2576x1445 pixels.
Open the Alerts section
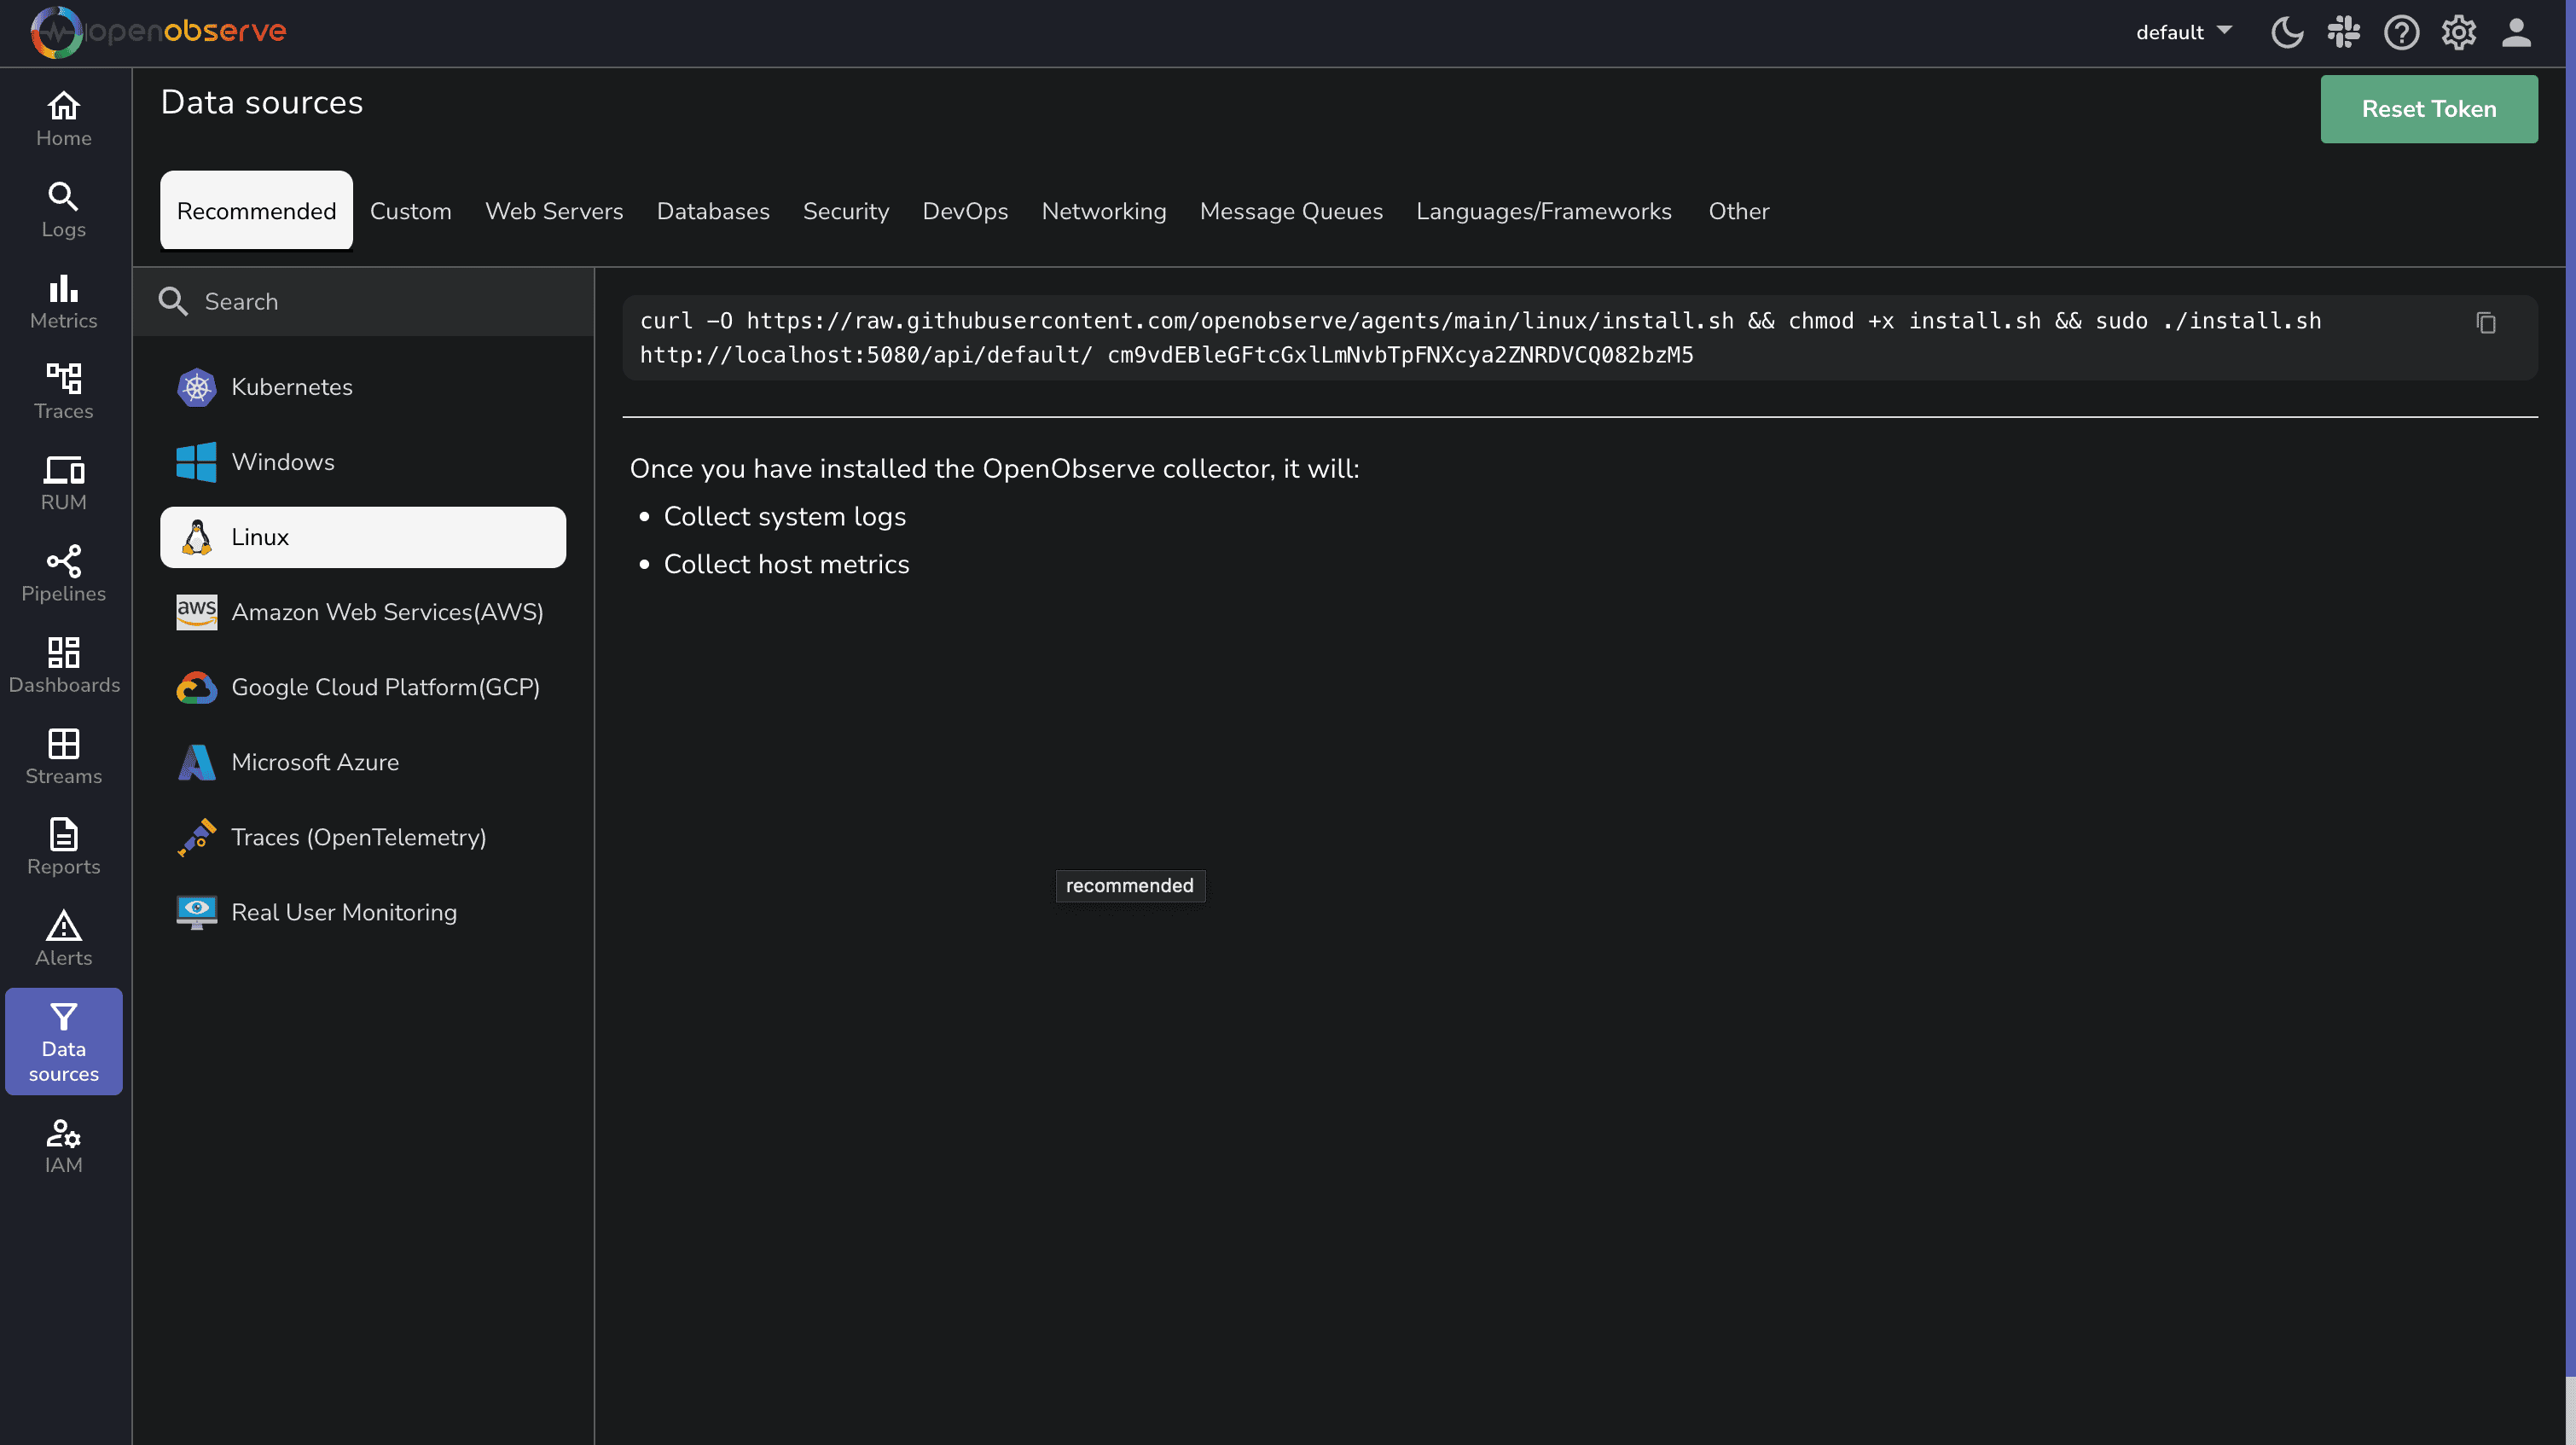(x=63, y=936)
